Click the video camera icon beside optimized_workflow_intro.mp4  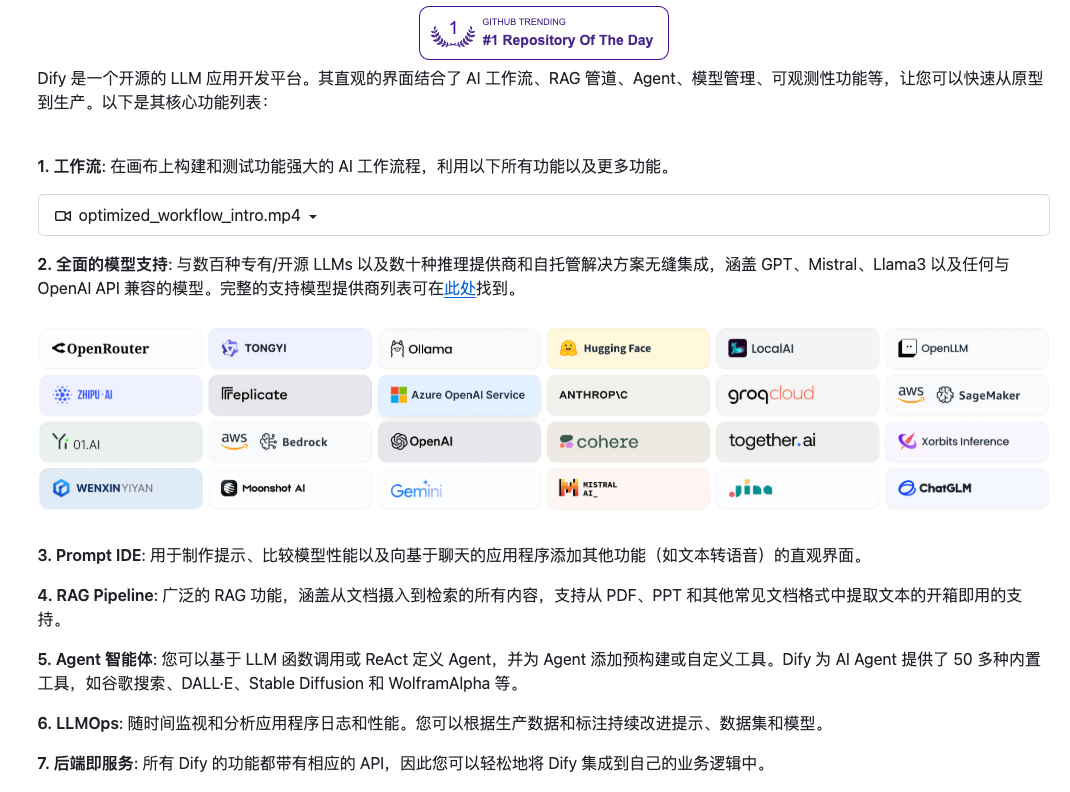(x=63, y=216)
